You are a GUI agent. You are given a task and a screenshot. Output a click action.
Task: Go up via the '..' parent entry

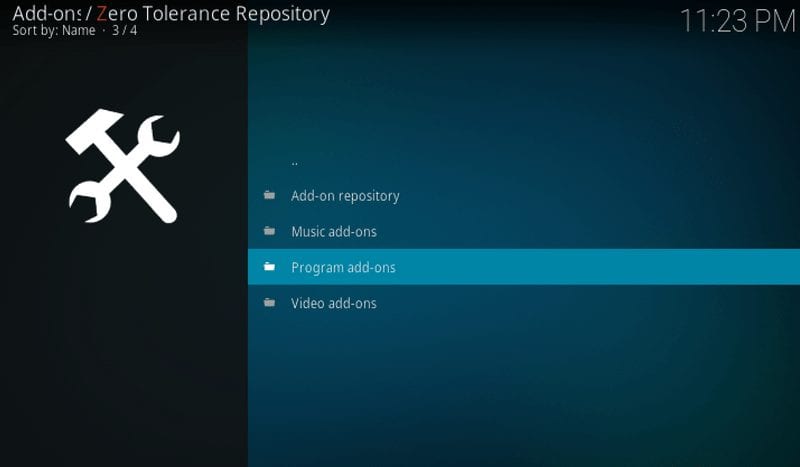[x=524, y=160]
